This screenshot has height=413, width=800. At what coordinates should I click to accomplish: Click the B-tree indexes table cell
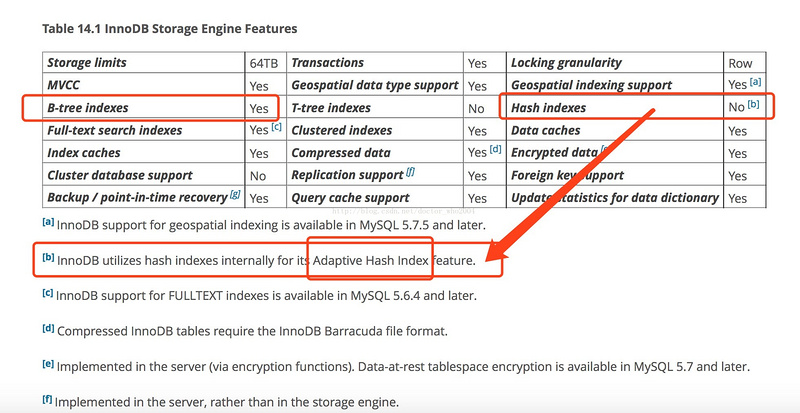pyautogui.click(x=88, y=108)
